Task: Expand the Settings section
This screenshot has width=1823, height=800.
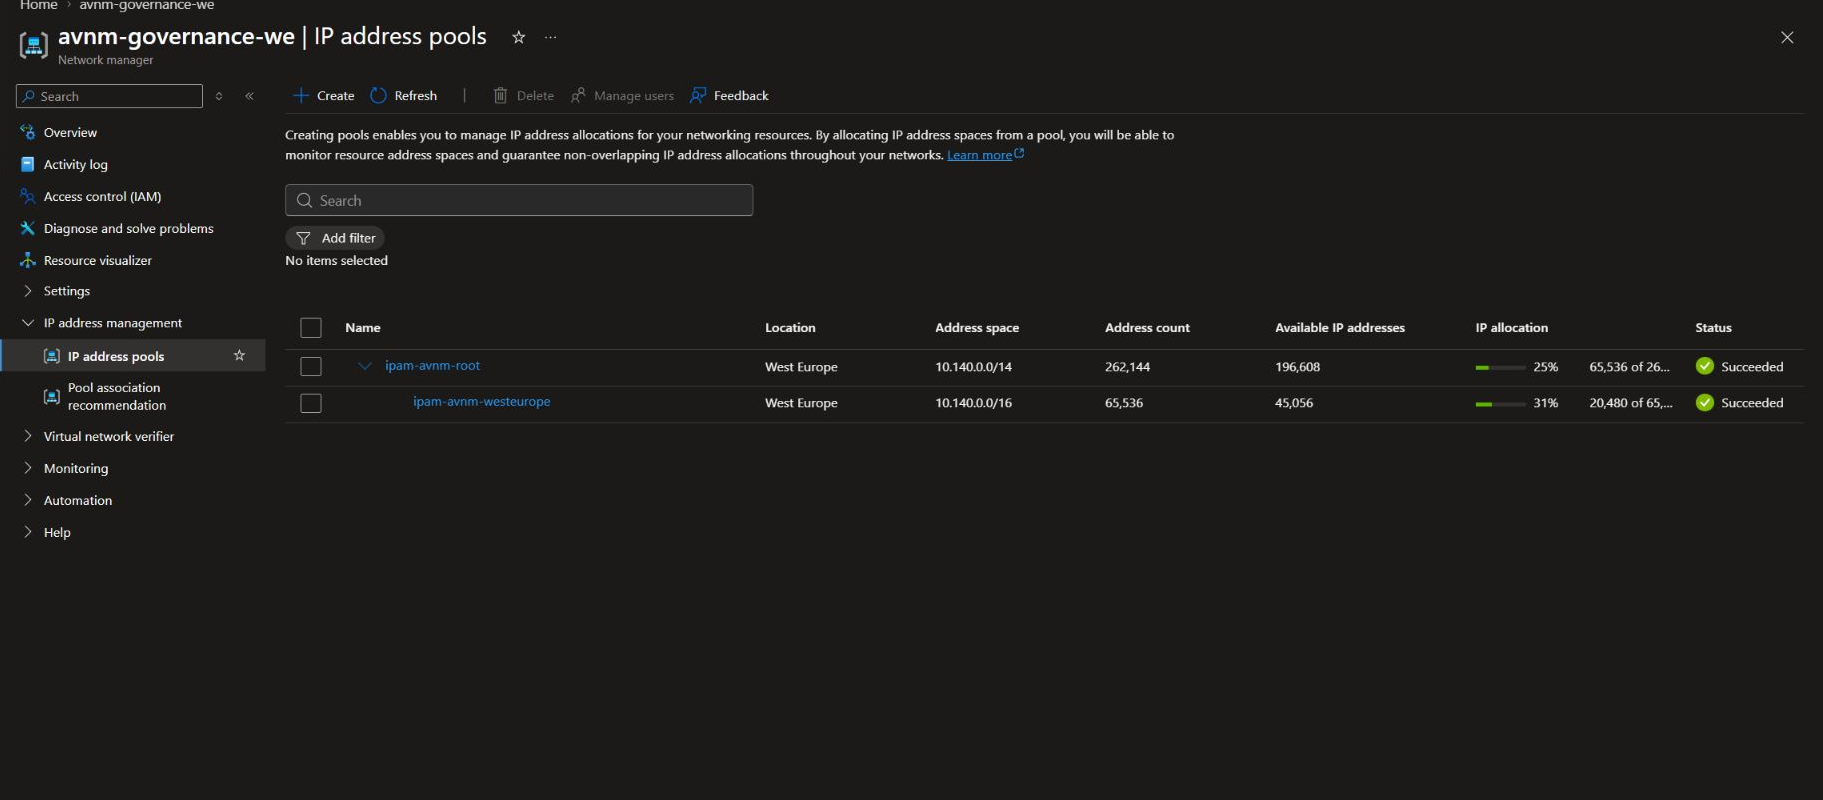Action: click(x=66, y=291)
